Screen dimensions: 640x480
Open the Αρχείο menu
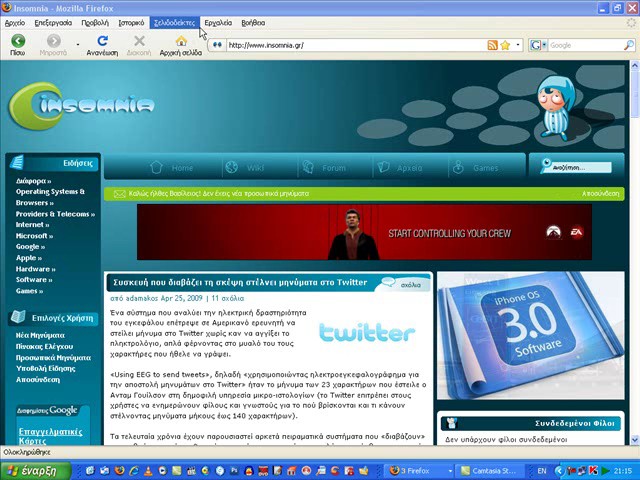[x=15, y=23]
